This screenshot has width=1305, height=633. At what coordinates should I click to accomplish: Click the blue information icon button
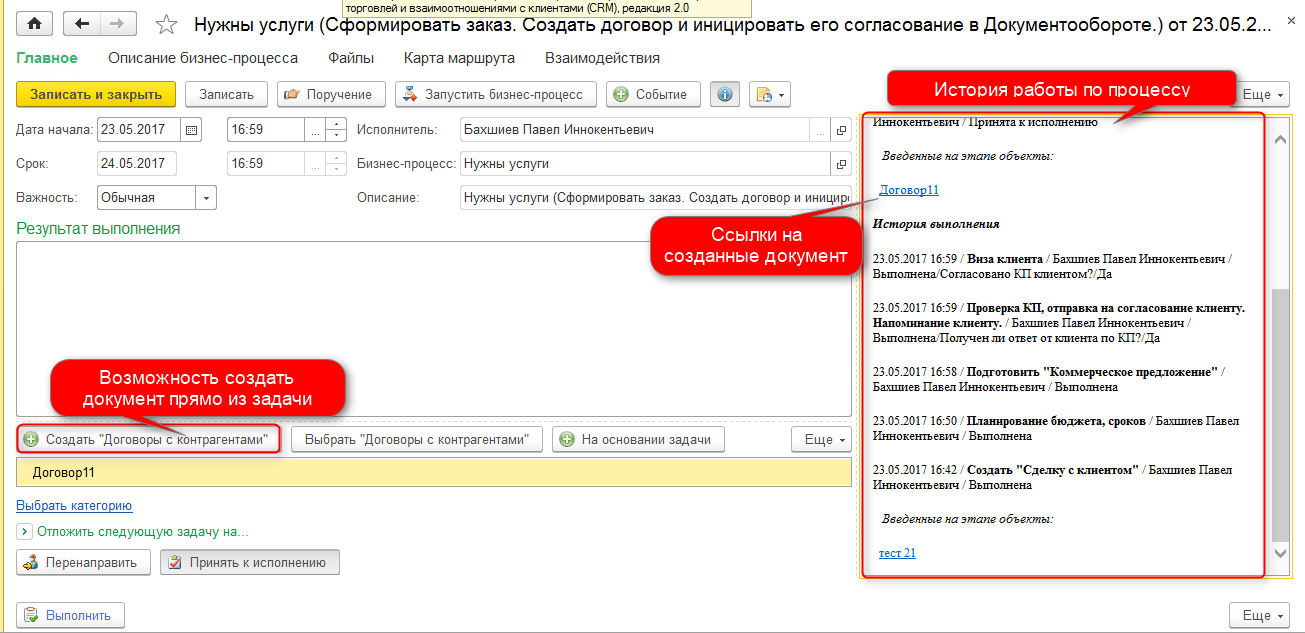pyautogui.click(x=725, y=94)
